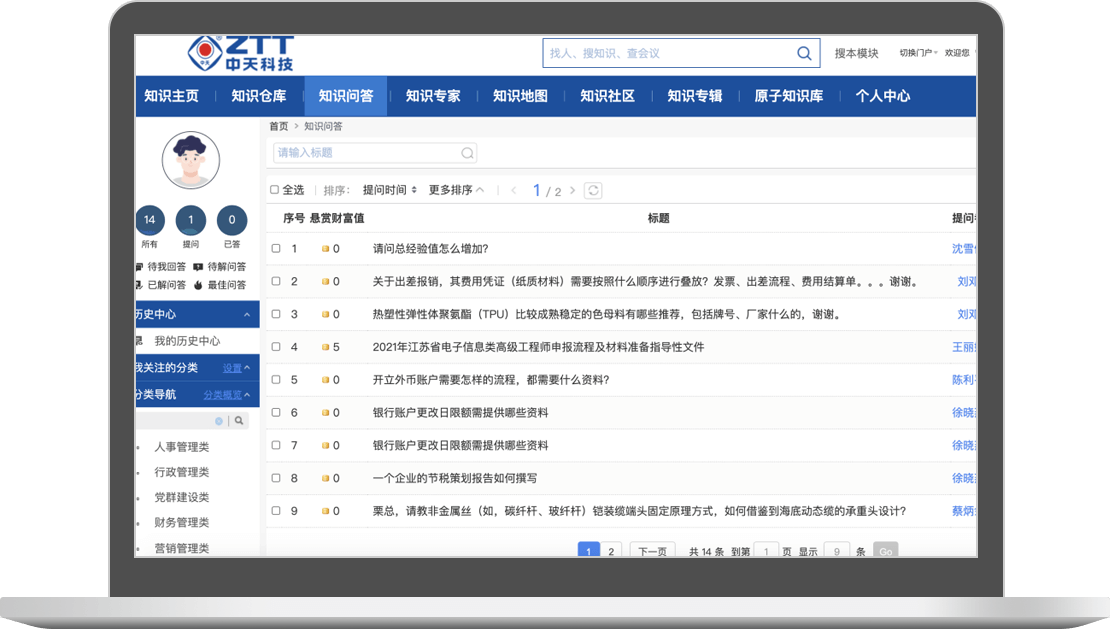Open the question 请问总经验值怎么增加?
The image size is (1110, 629).
click(x=430, y=249)
